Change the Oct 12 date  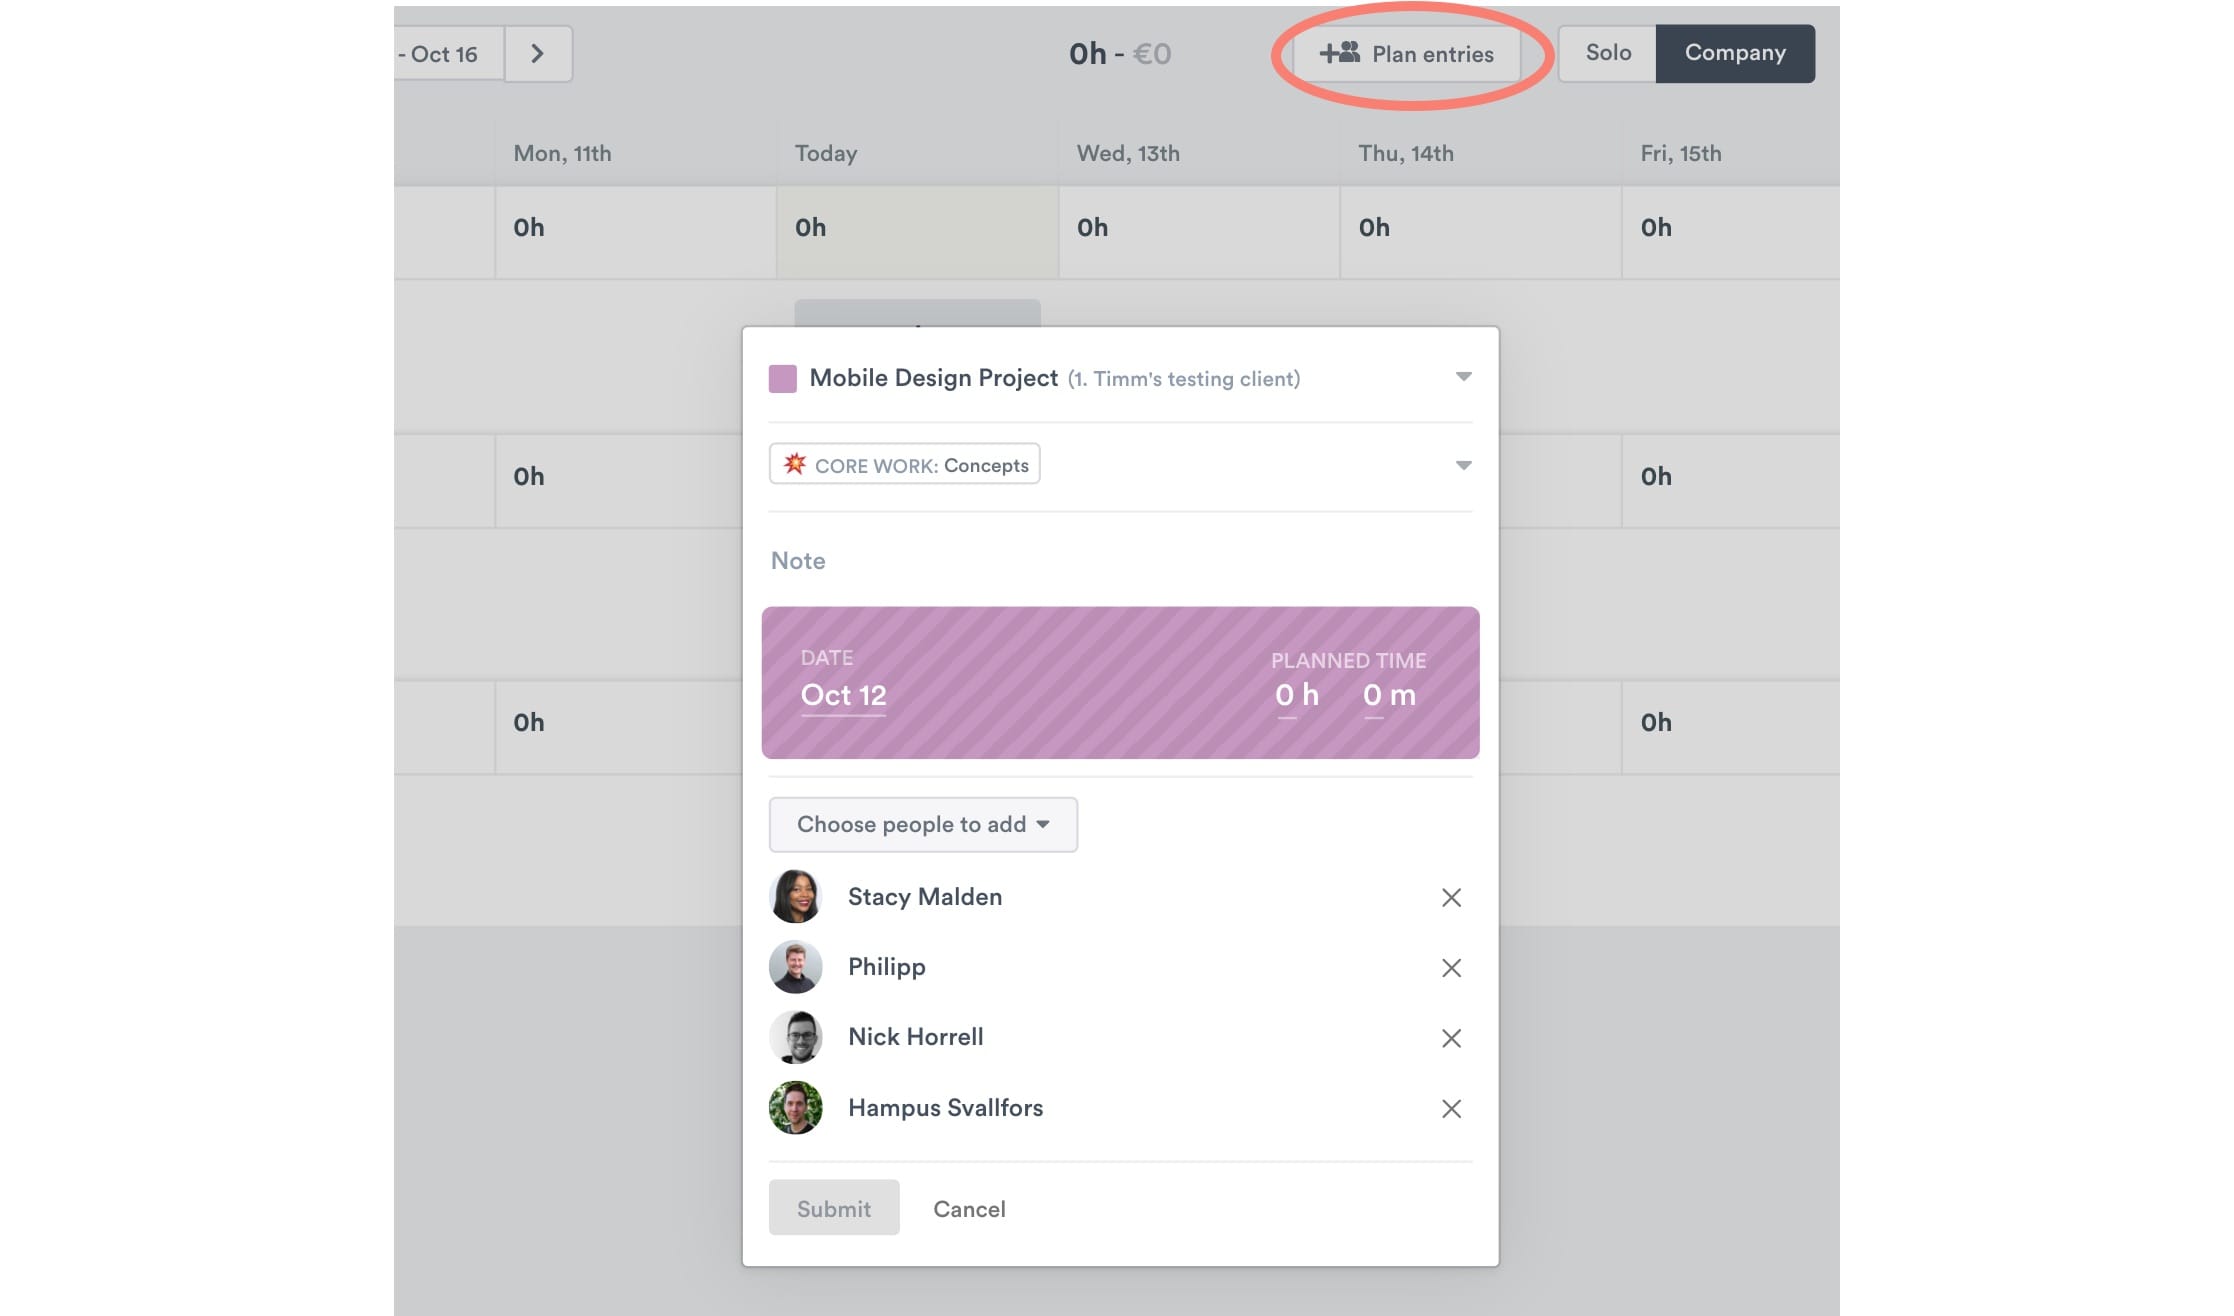click(843, 695)
